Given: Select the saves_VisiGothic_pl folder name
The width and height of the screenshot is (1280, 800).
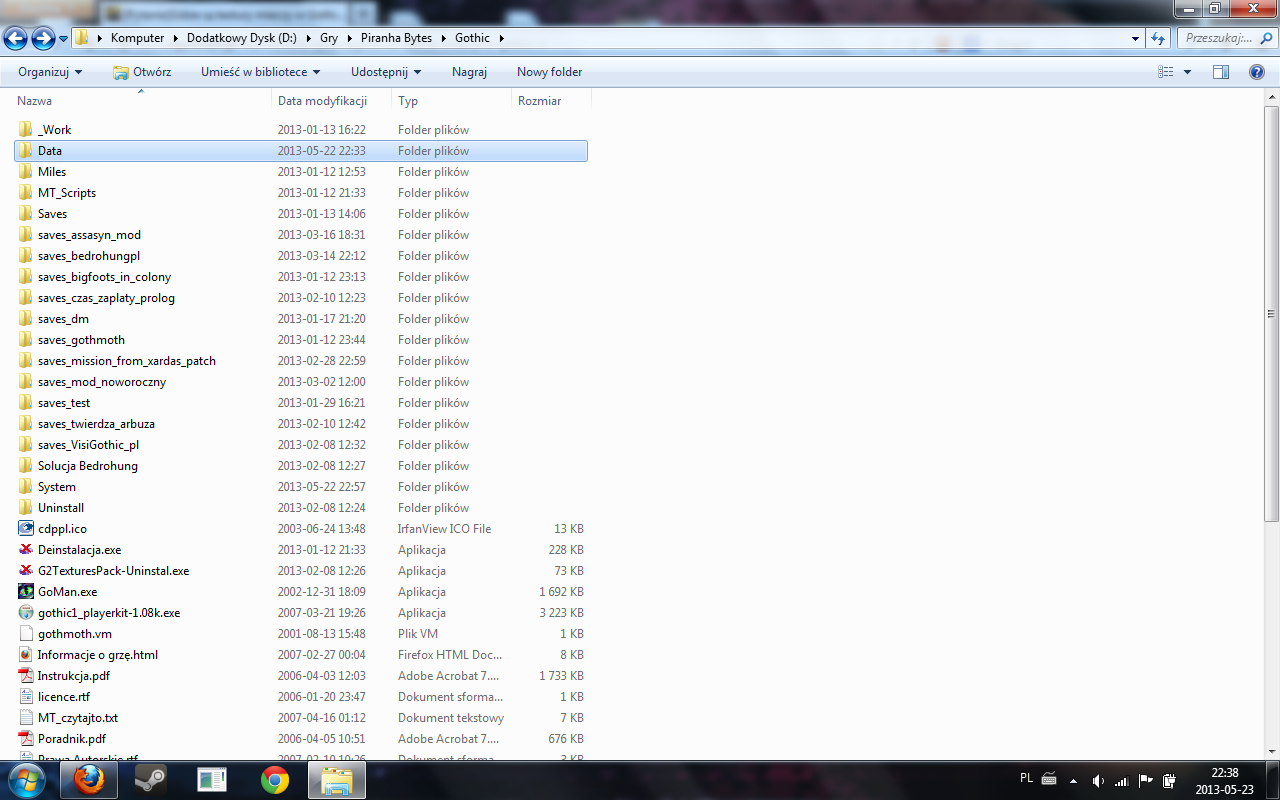Looking at the screenshot, I should coord(88,445).
